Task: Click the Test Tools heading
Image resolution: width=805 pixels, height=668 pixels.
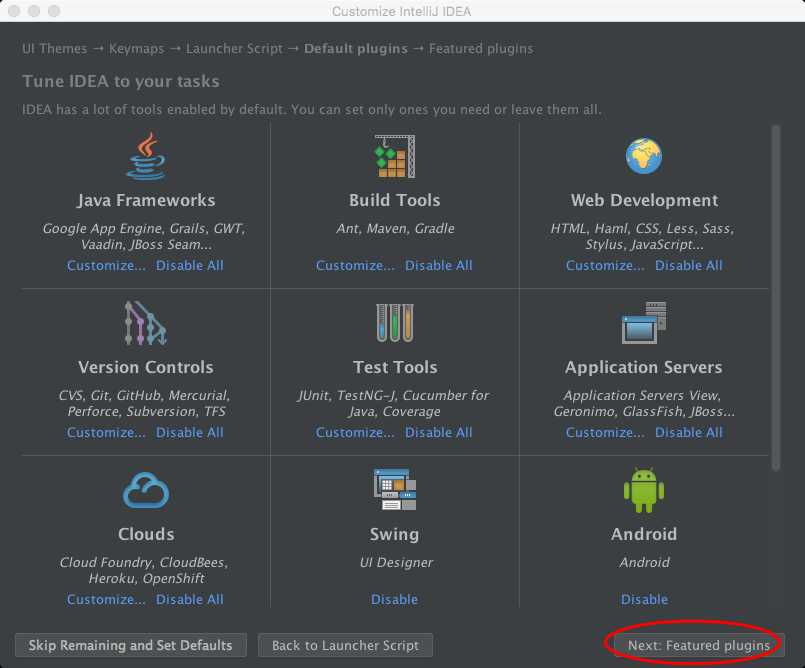Action: coord(395,367)
